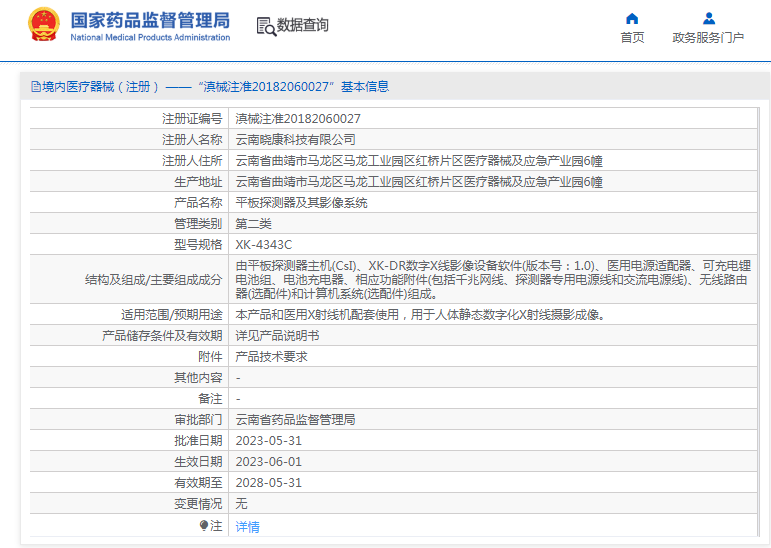Click the 其他内容 row label

(198, 378)
